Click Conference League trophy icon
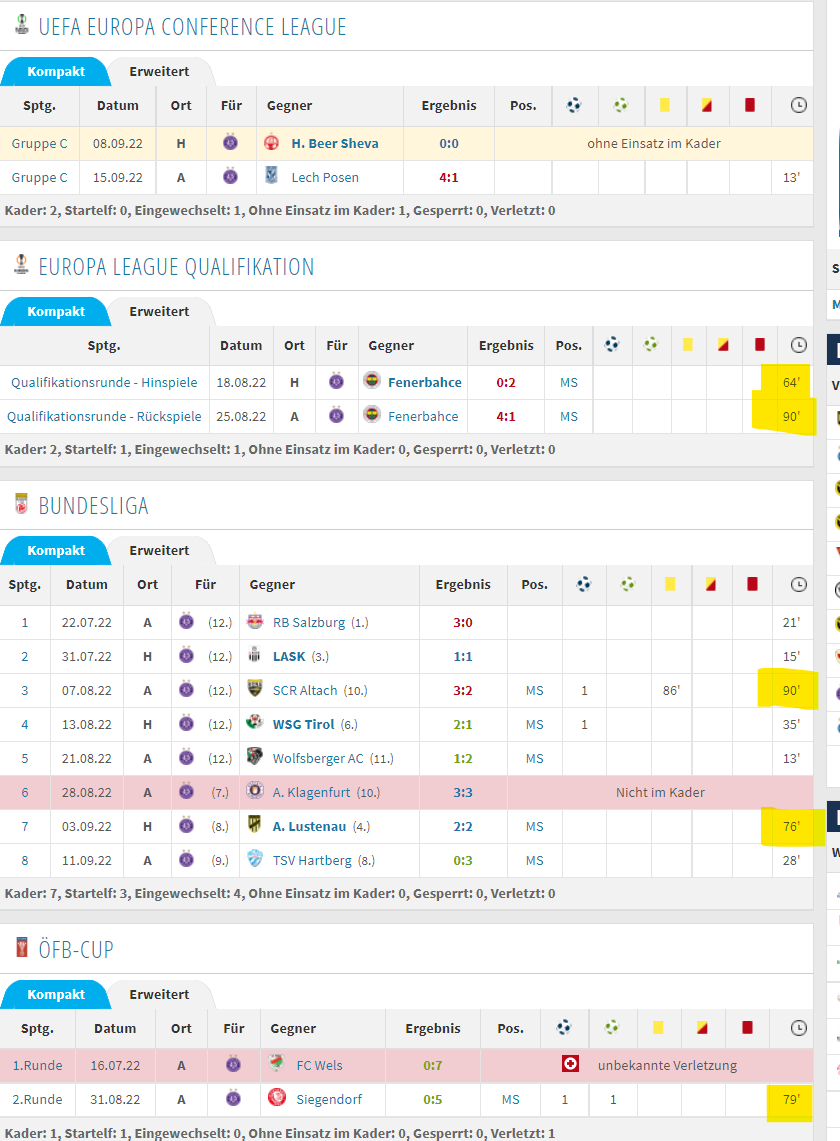 [x=22, y=25]
